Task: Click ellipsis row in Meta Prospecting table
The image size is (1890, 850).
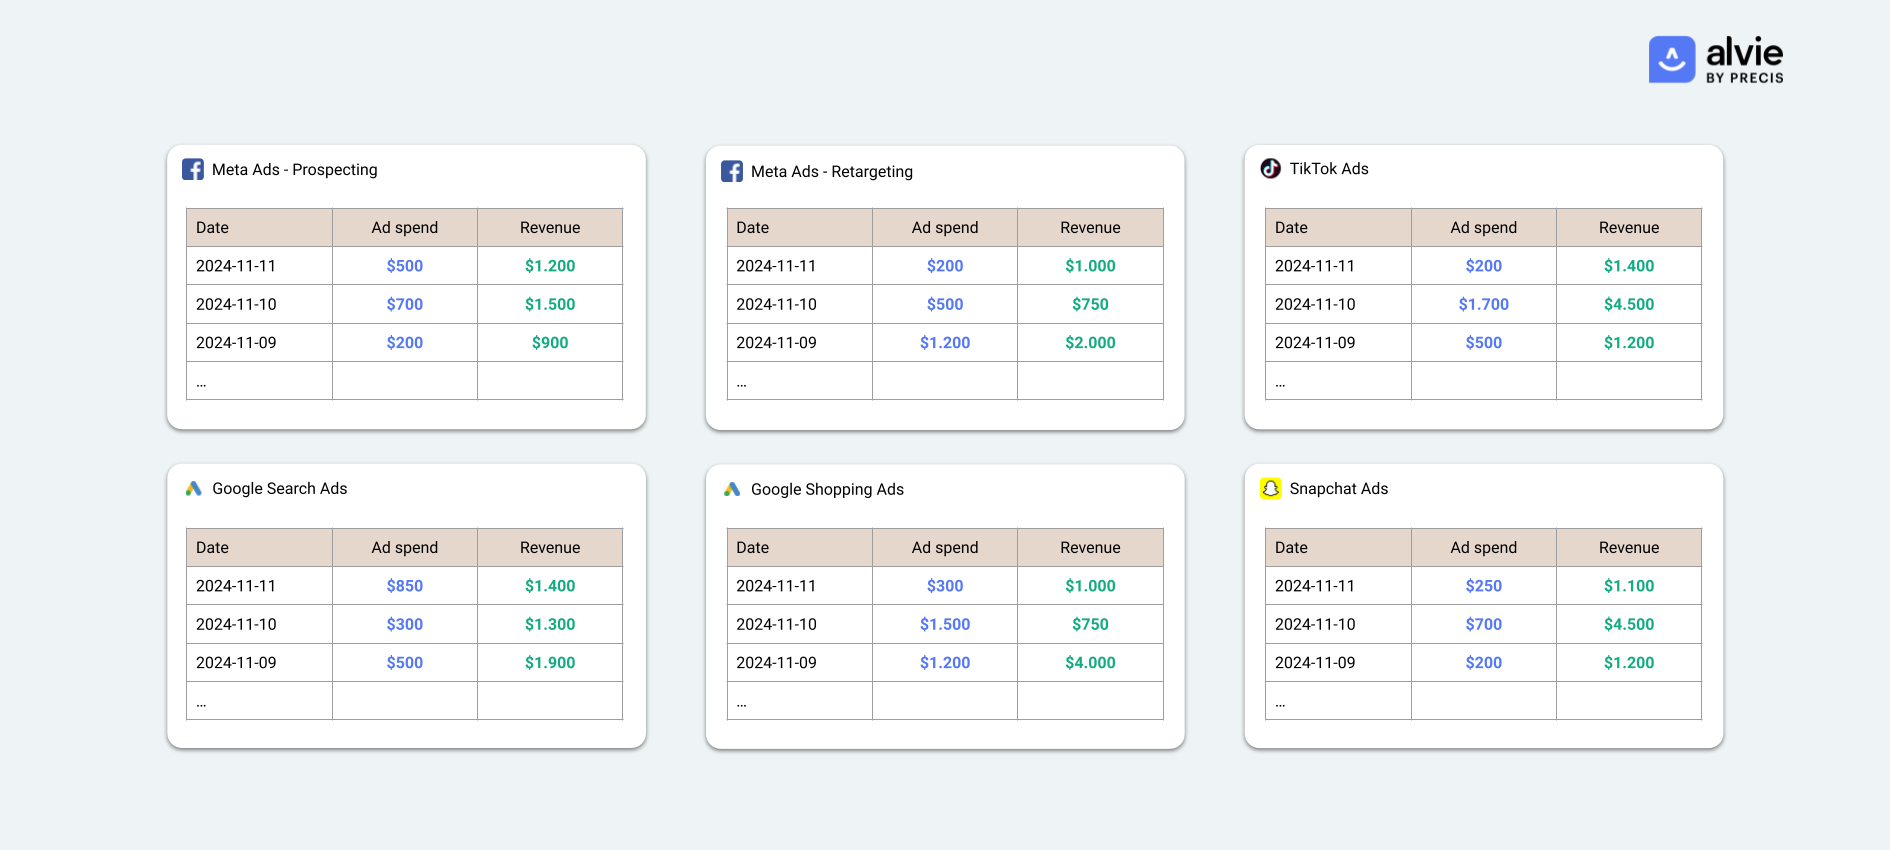Action: pos(404,381)
